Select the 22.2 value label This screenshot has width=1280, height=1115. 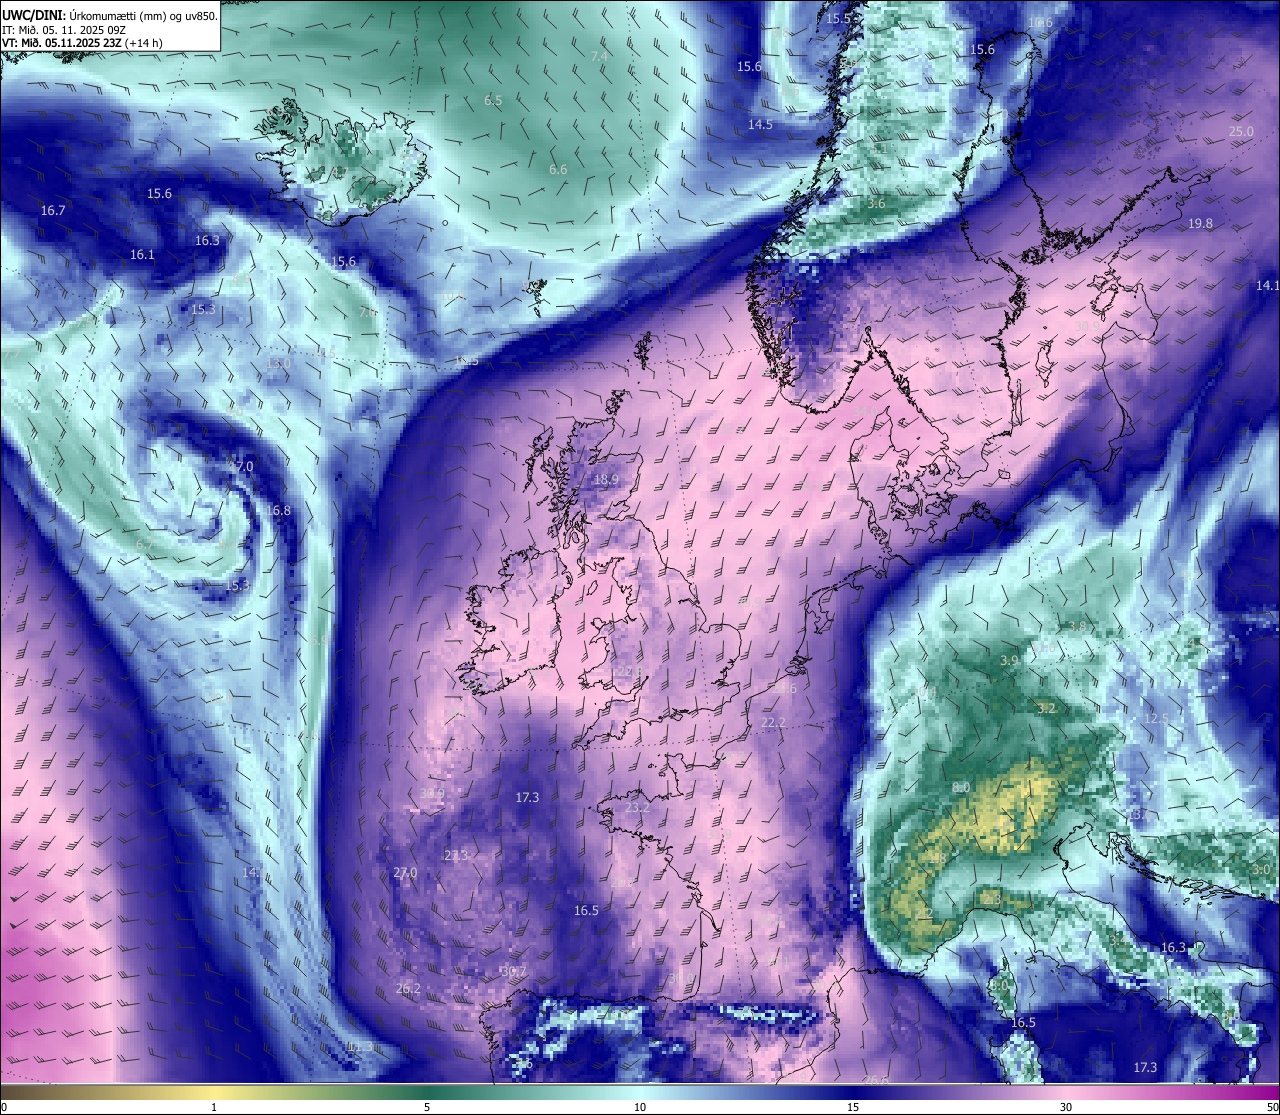pos(773,722)
